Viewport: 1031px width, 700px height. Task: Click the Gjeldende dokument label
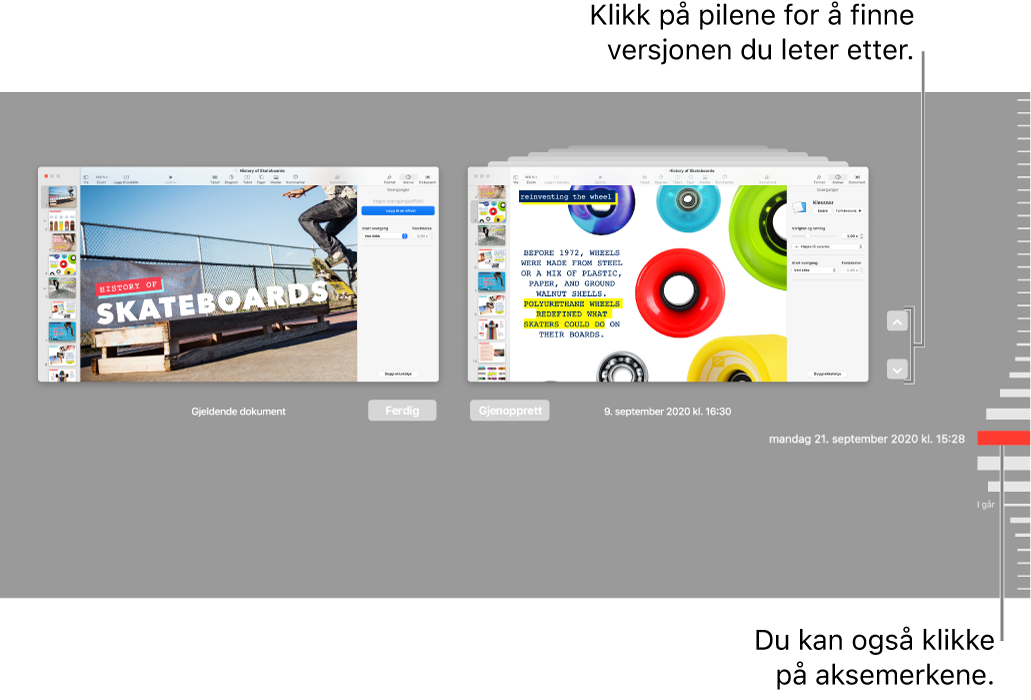click(238, 411)
